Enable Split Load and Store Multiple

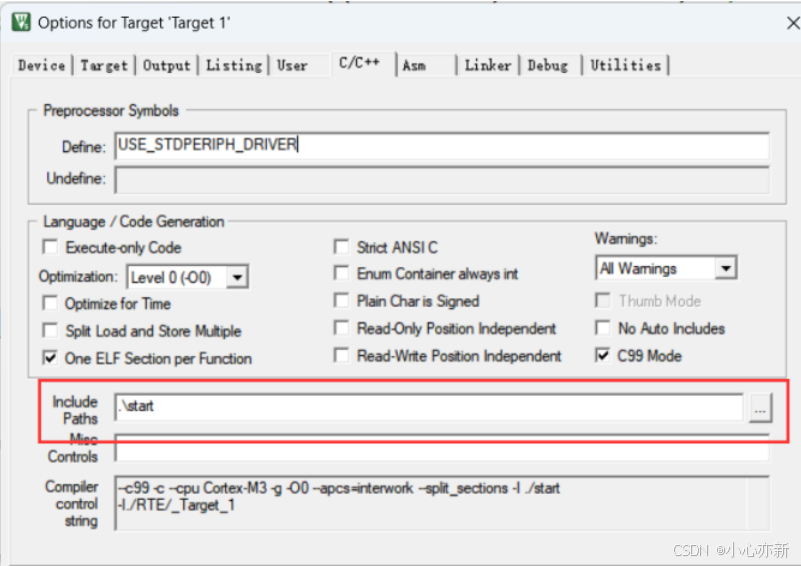tap(50, 331)
